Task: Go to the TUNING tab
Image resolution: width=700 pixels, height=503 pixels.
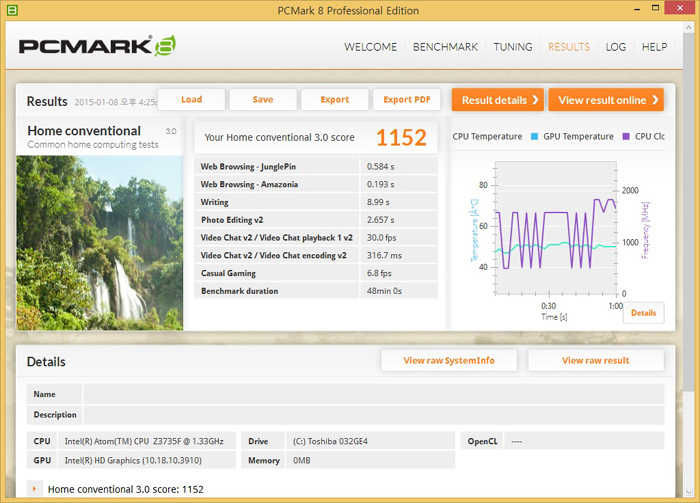Action: 513,47
